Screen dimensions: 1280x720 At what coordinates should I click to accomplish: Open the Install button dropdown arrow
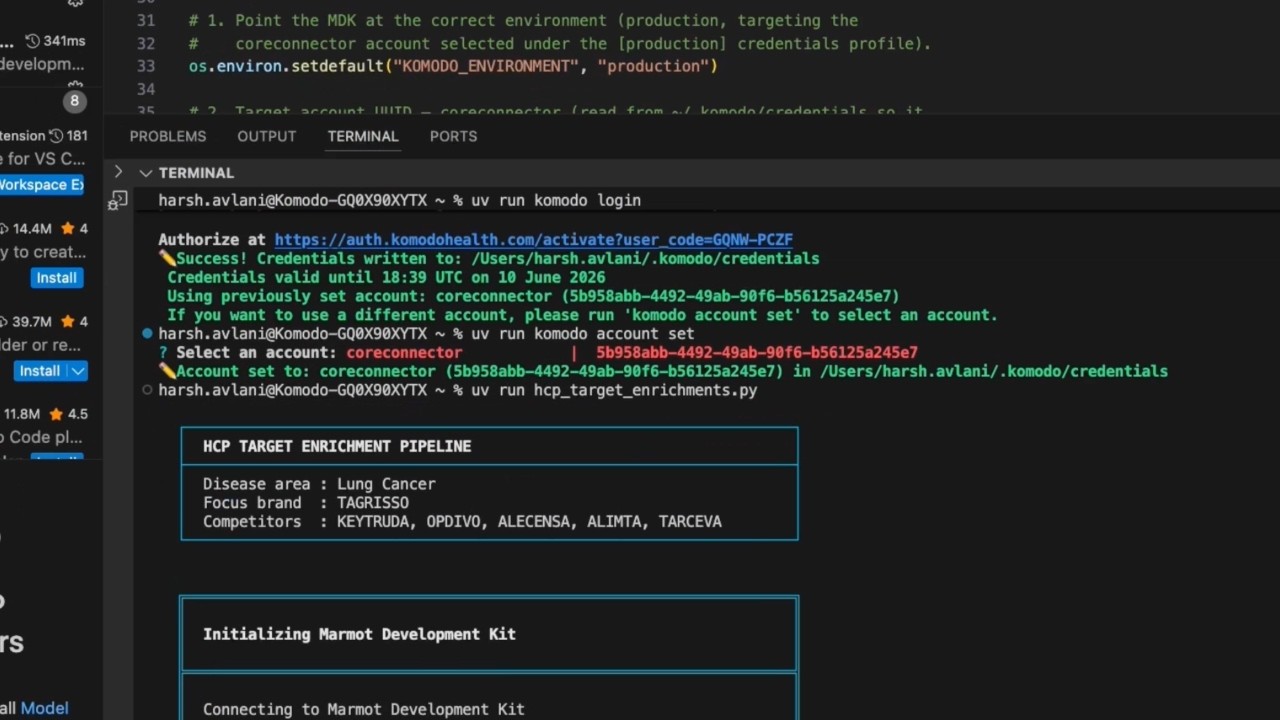[77, 371]
